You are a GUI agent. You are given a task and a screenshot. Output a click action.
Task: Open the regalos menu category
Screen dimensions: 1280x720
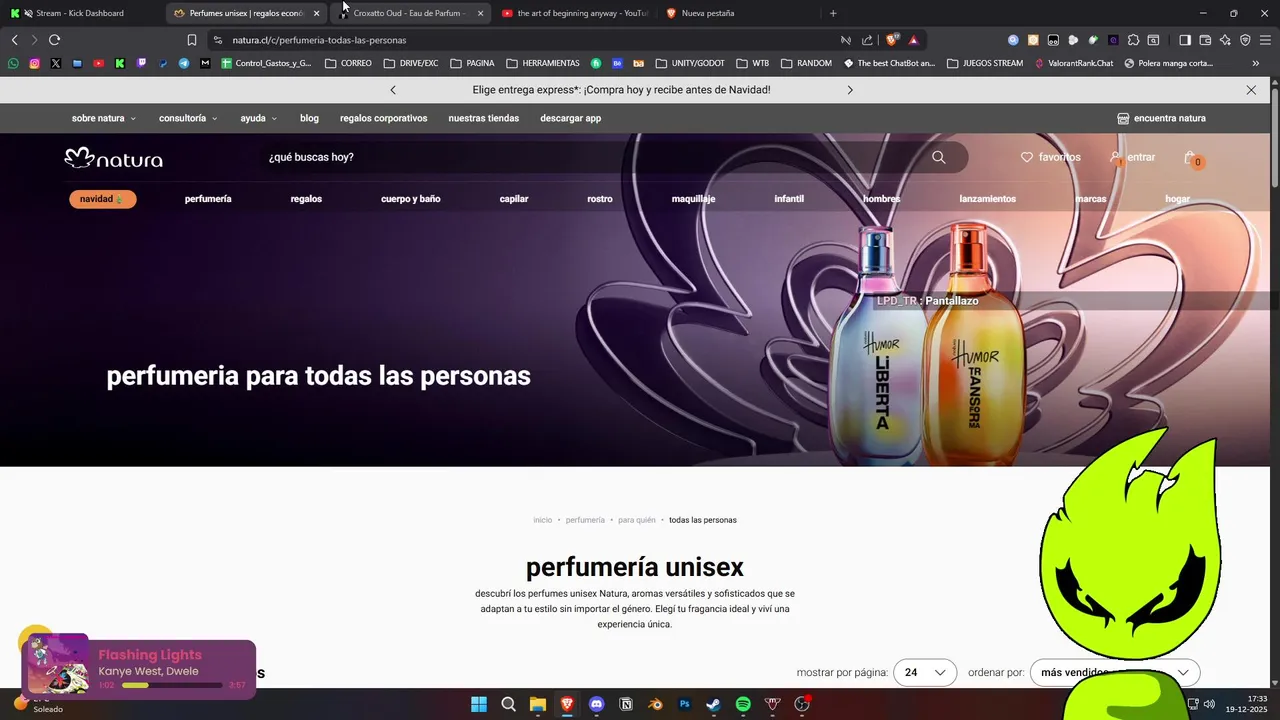tap(306, 199)
